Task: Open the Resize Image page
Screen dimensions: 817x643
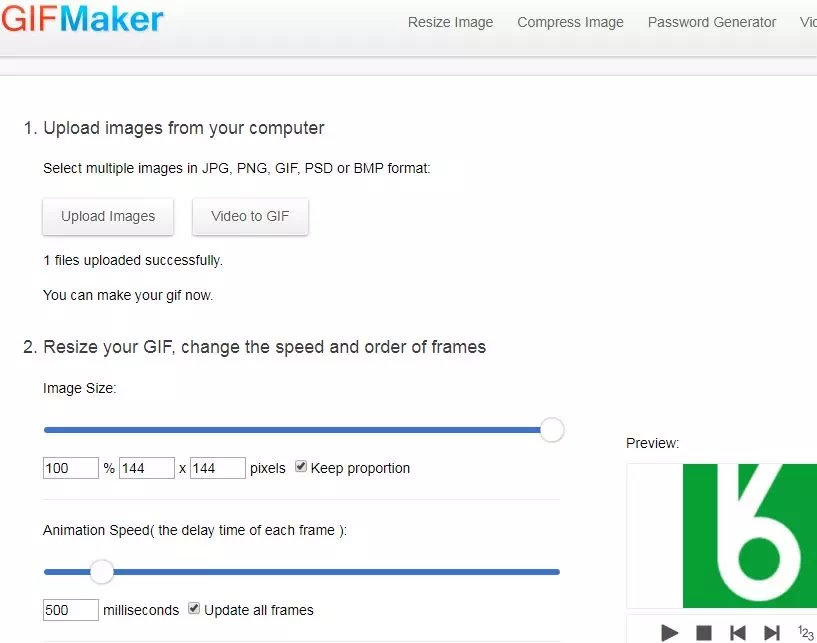Action: point(450,22)
